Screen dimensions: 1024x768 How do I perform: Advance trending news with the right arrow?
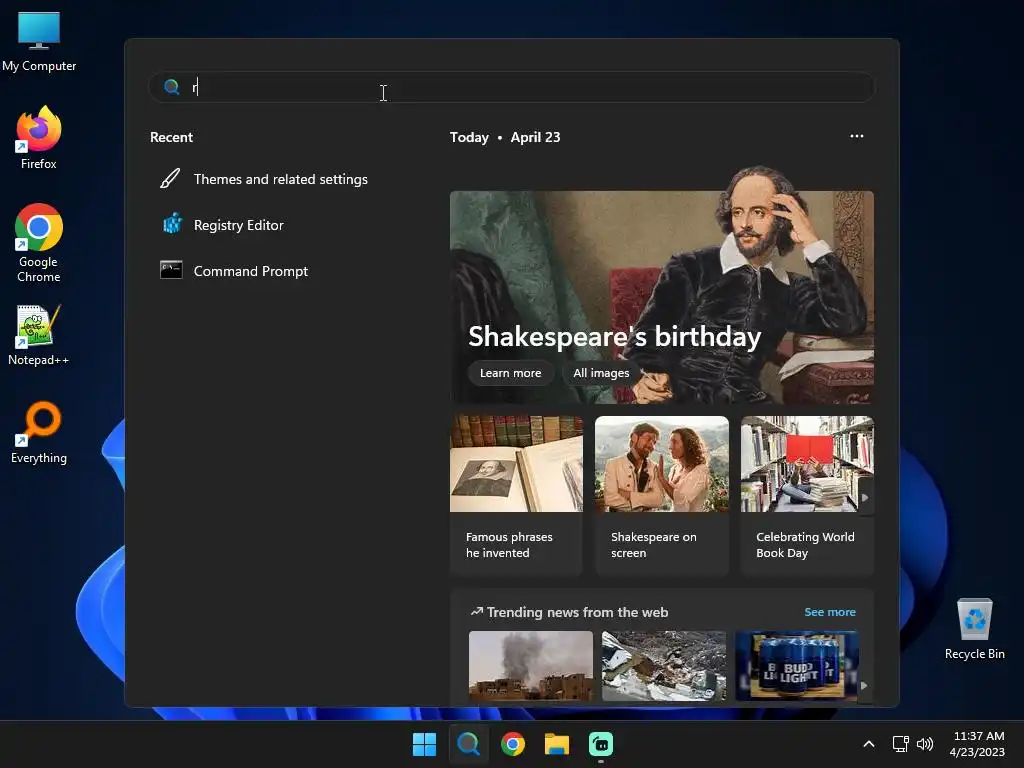(x=864, y=686)
